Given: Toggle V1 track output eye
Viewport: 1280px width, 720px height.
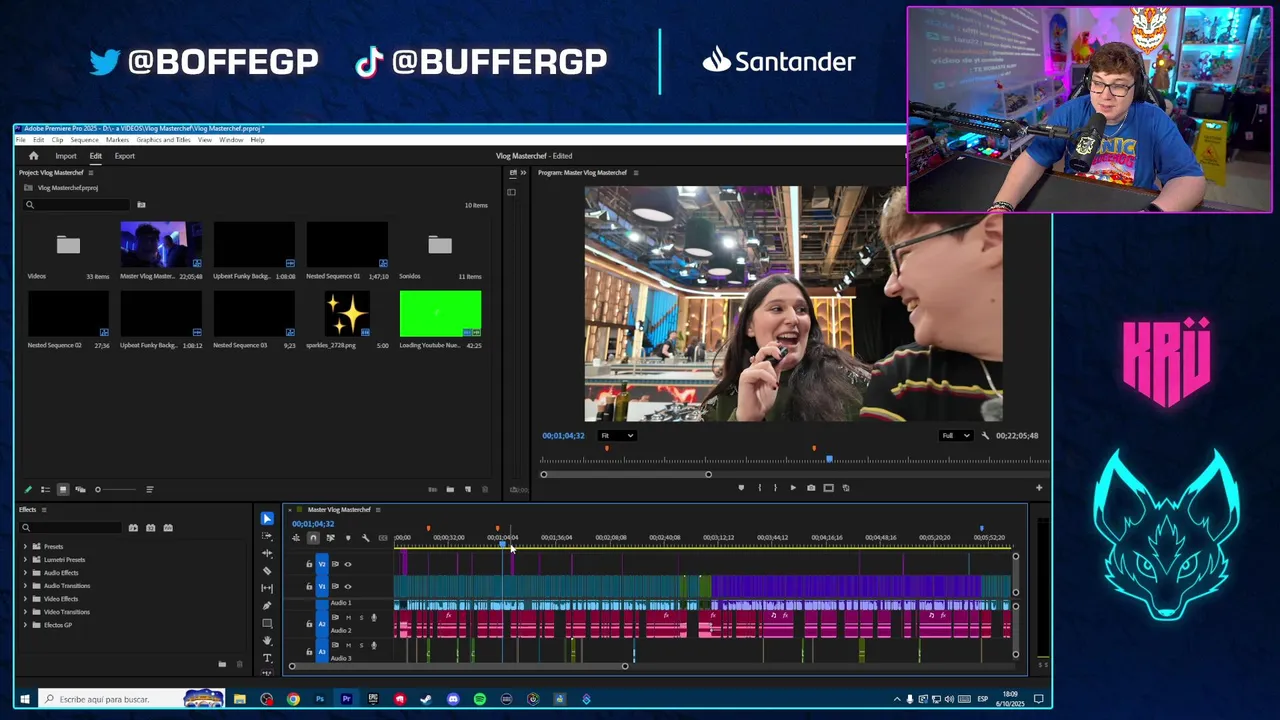Looking at the screenshot, I should coord(348,586).
